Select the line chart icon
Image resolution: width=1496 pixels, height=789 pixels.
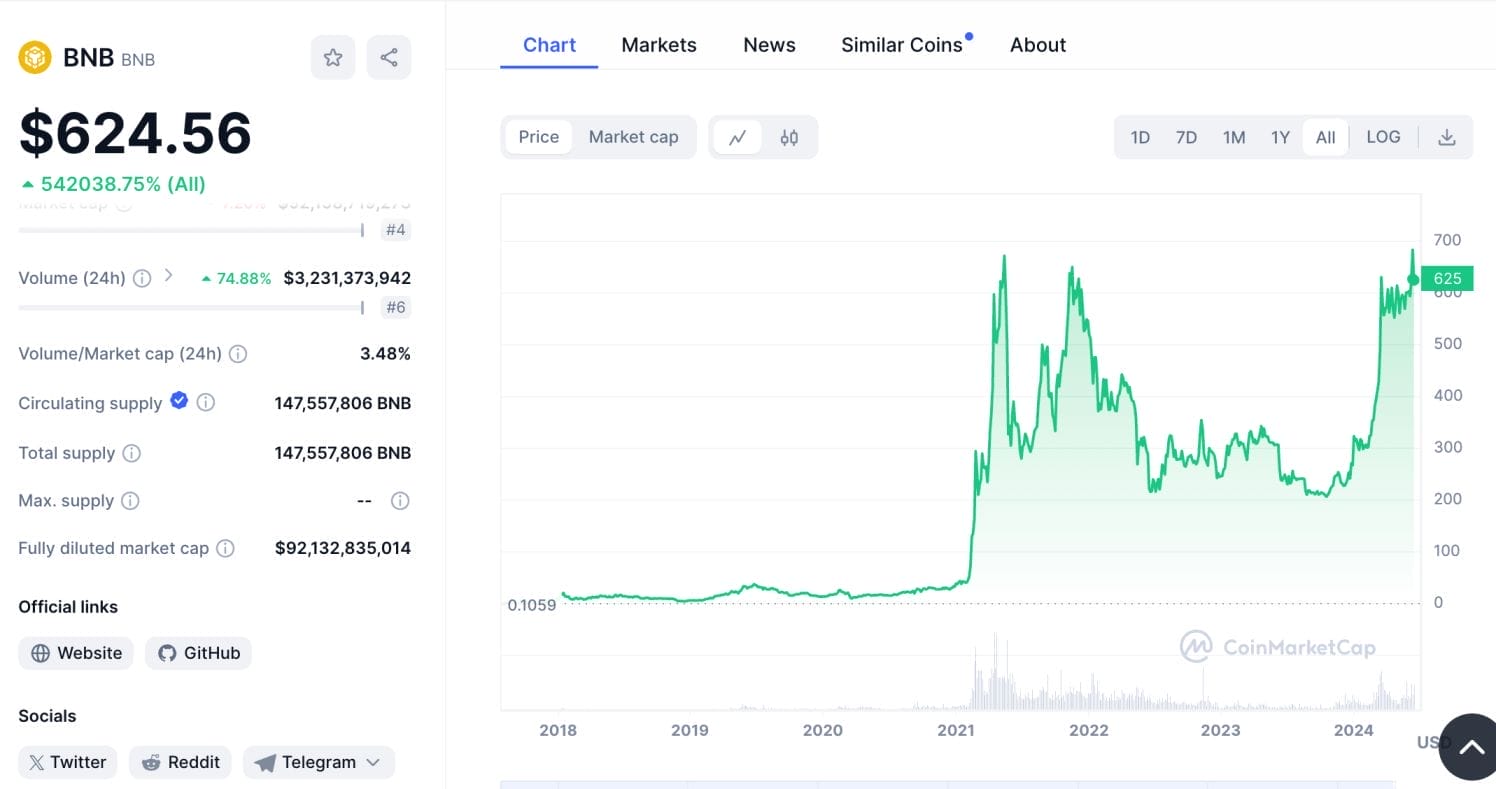[x=737, y=136]
